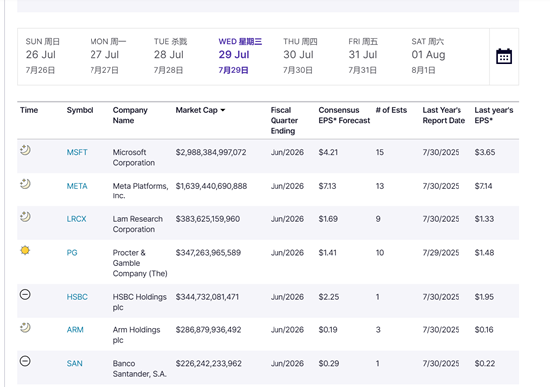Click market cap $2,988,384,997,072

pyautogui.click(x=211, y=152)
